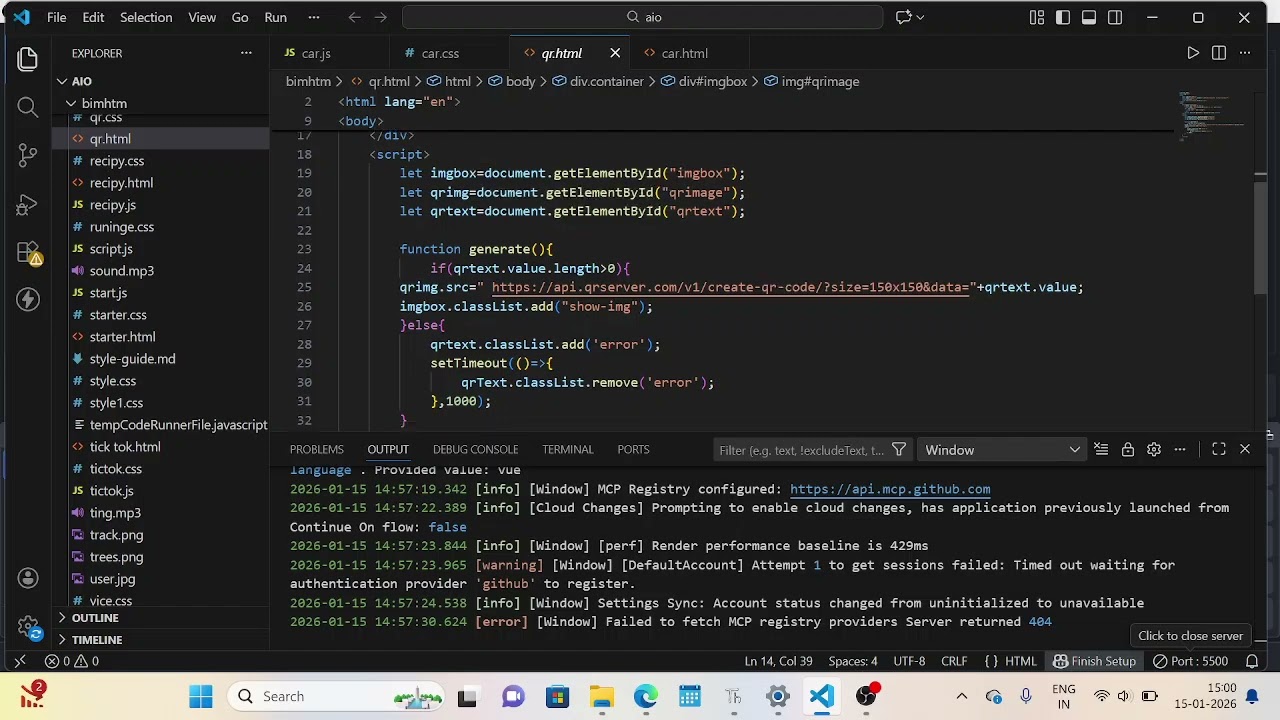This screenshot has width=1280, height=720.
Task: Open the output log settings gear
Action: 1154,450
